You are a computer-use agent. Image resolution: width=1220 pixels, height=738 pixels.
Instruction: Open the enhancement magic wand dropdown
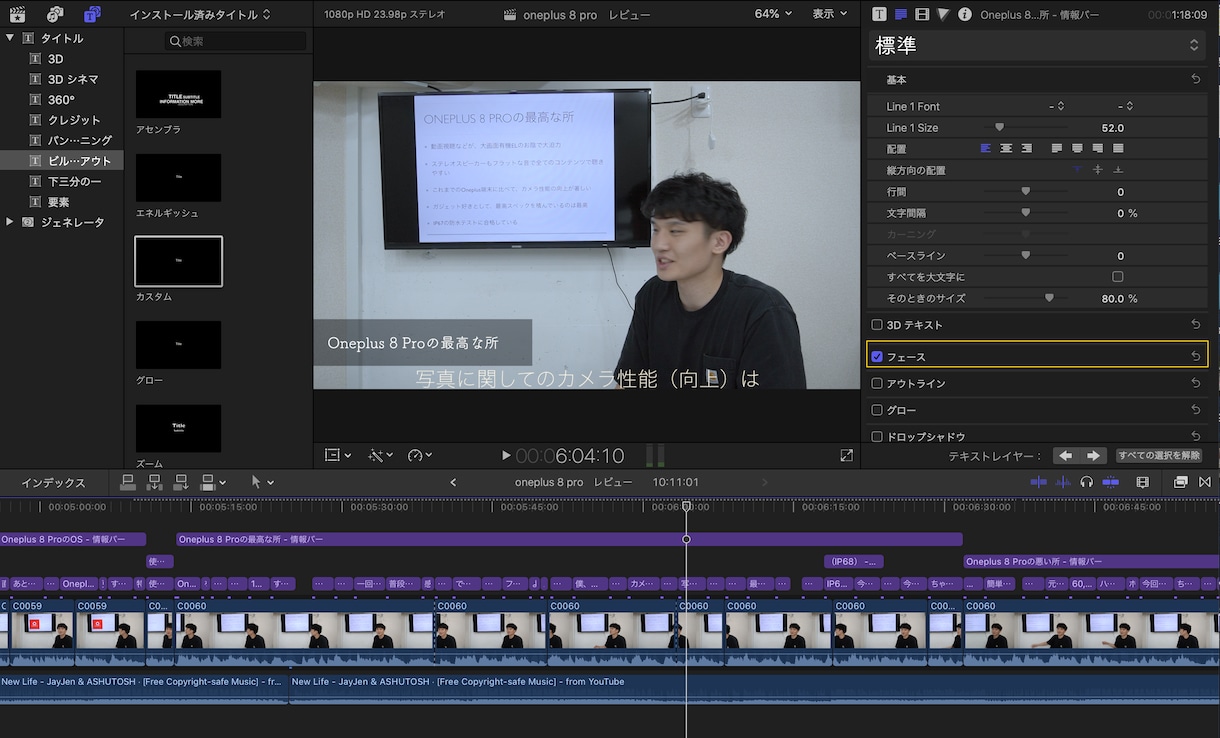tap(381, 455)
